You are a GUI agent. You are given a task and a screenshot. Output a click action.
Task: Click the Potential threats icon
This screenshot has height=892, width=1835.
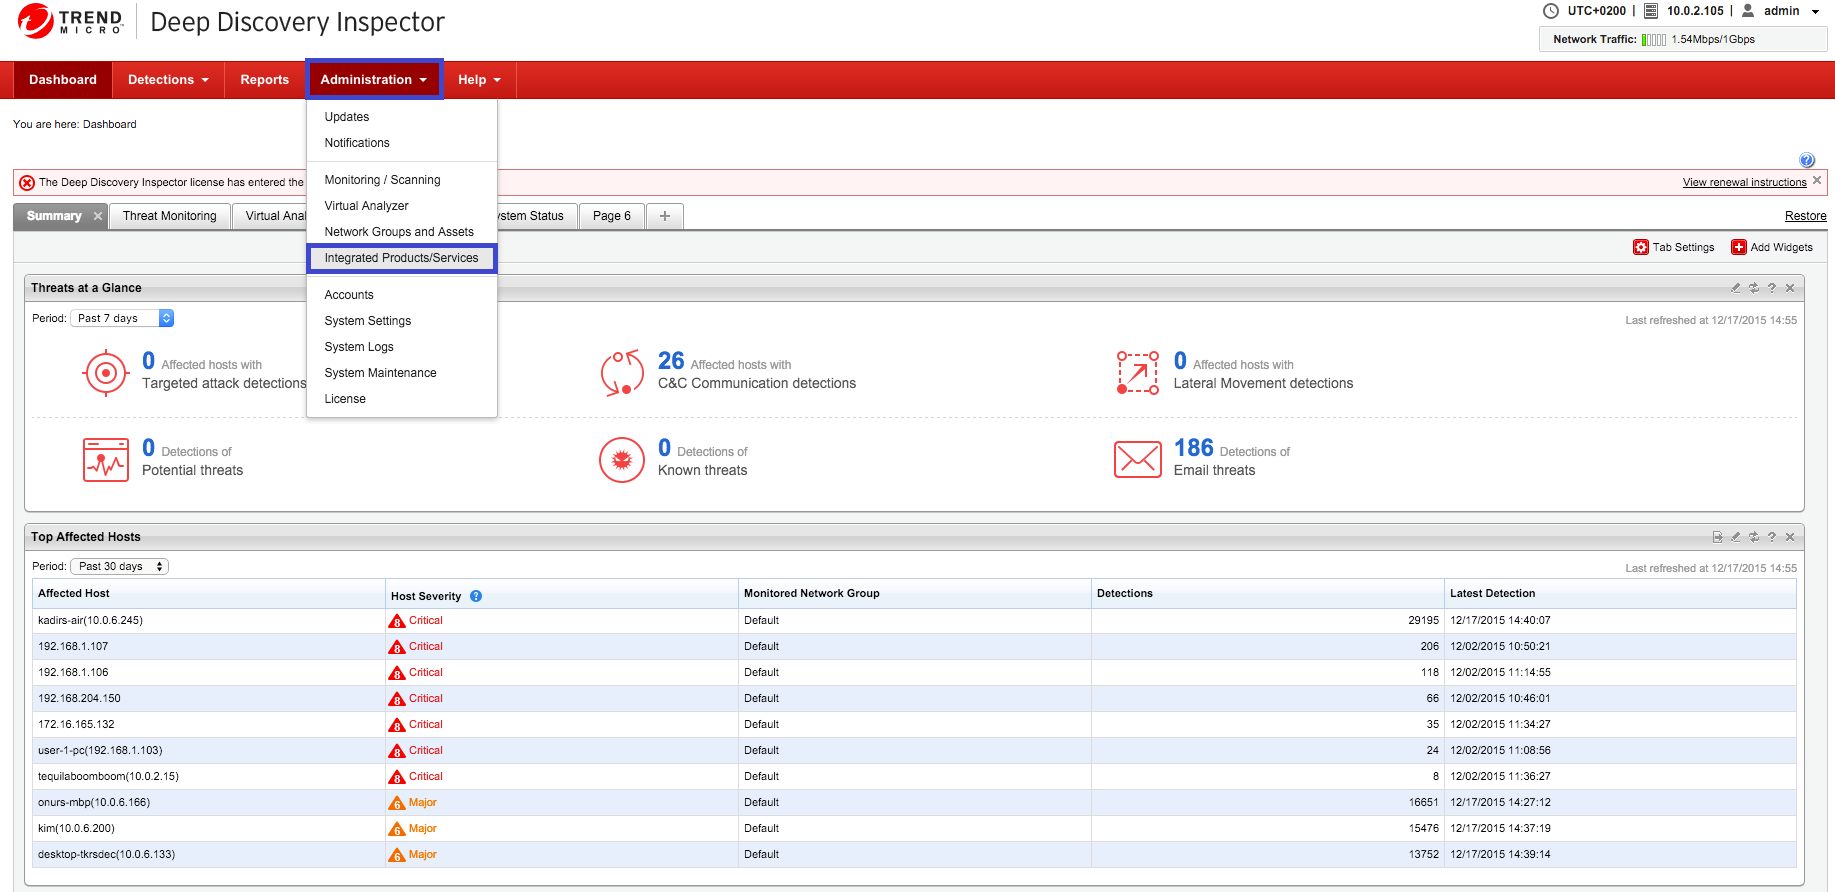click(106, 460)
